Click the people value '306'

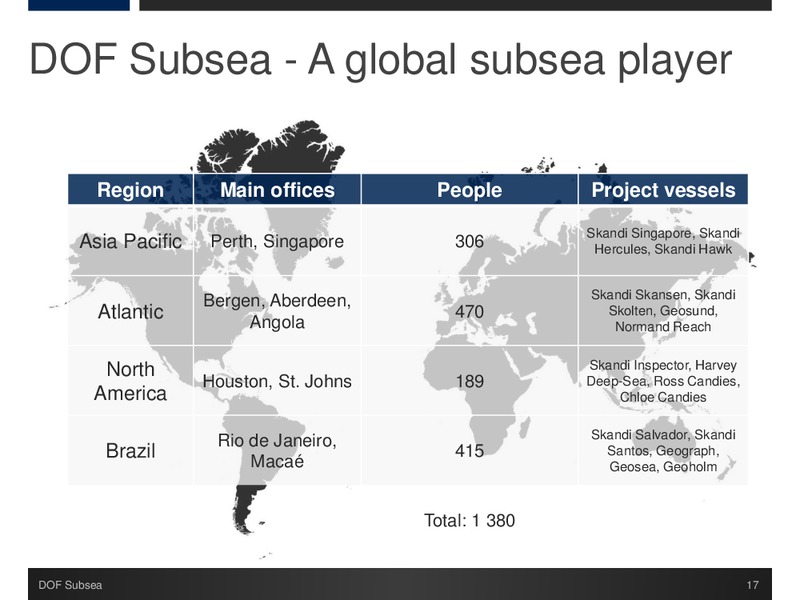coord(469,241)
